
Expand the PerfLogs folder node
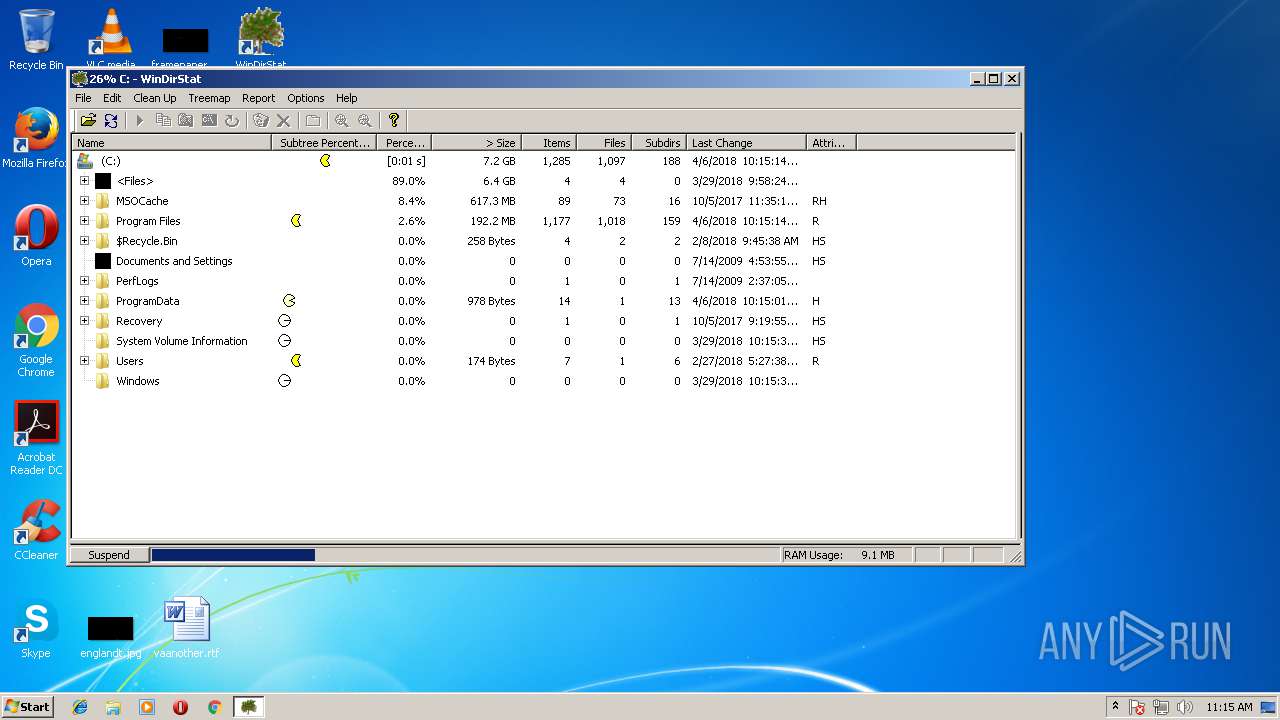84,281
